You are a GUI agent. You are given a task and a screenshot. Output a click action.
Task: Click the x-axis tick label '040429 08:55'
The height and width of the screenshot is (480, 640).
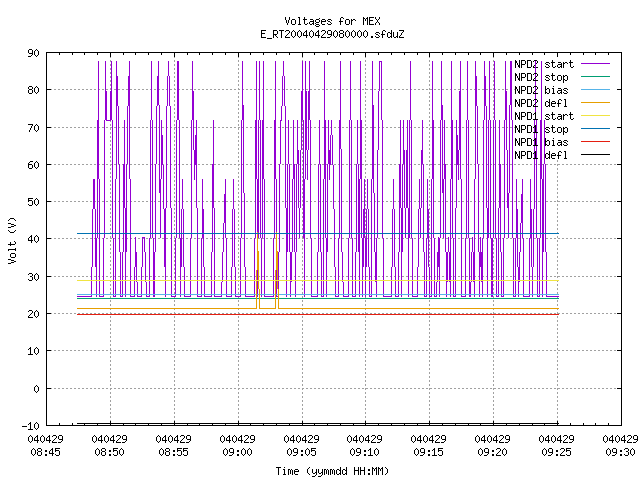pyautogui.click(x=174, y=446)
